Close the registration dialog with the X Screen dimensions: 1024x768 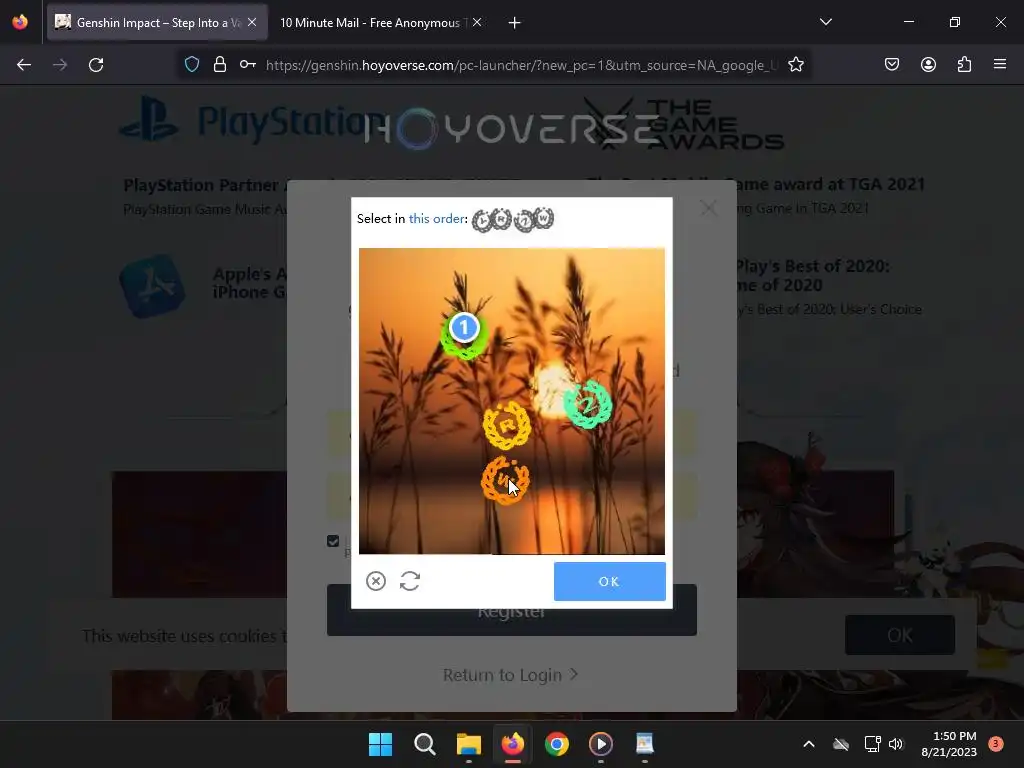pyautogui.click(x=709, y=208)
